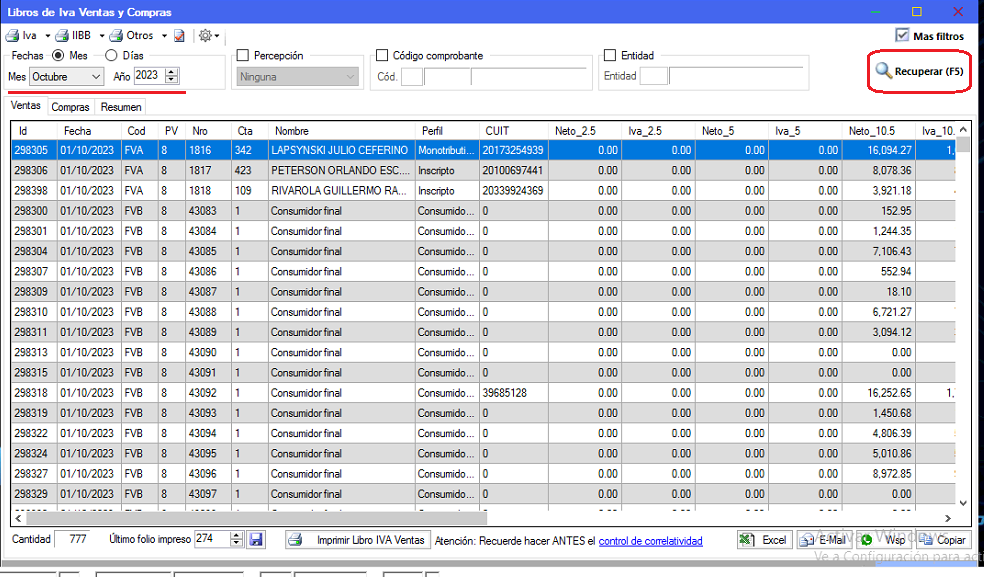This screenshot has width=984, height=577.
Task: Export the list to Excel
Action: [763, 540]
